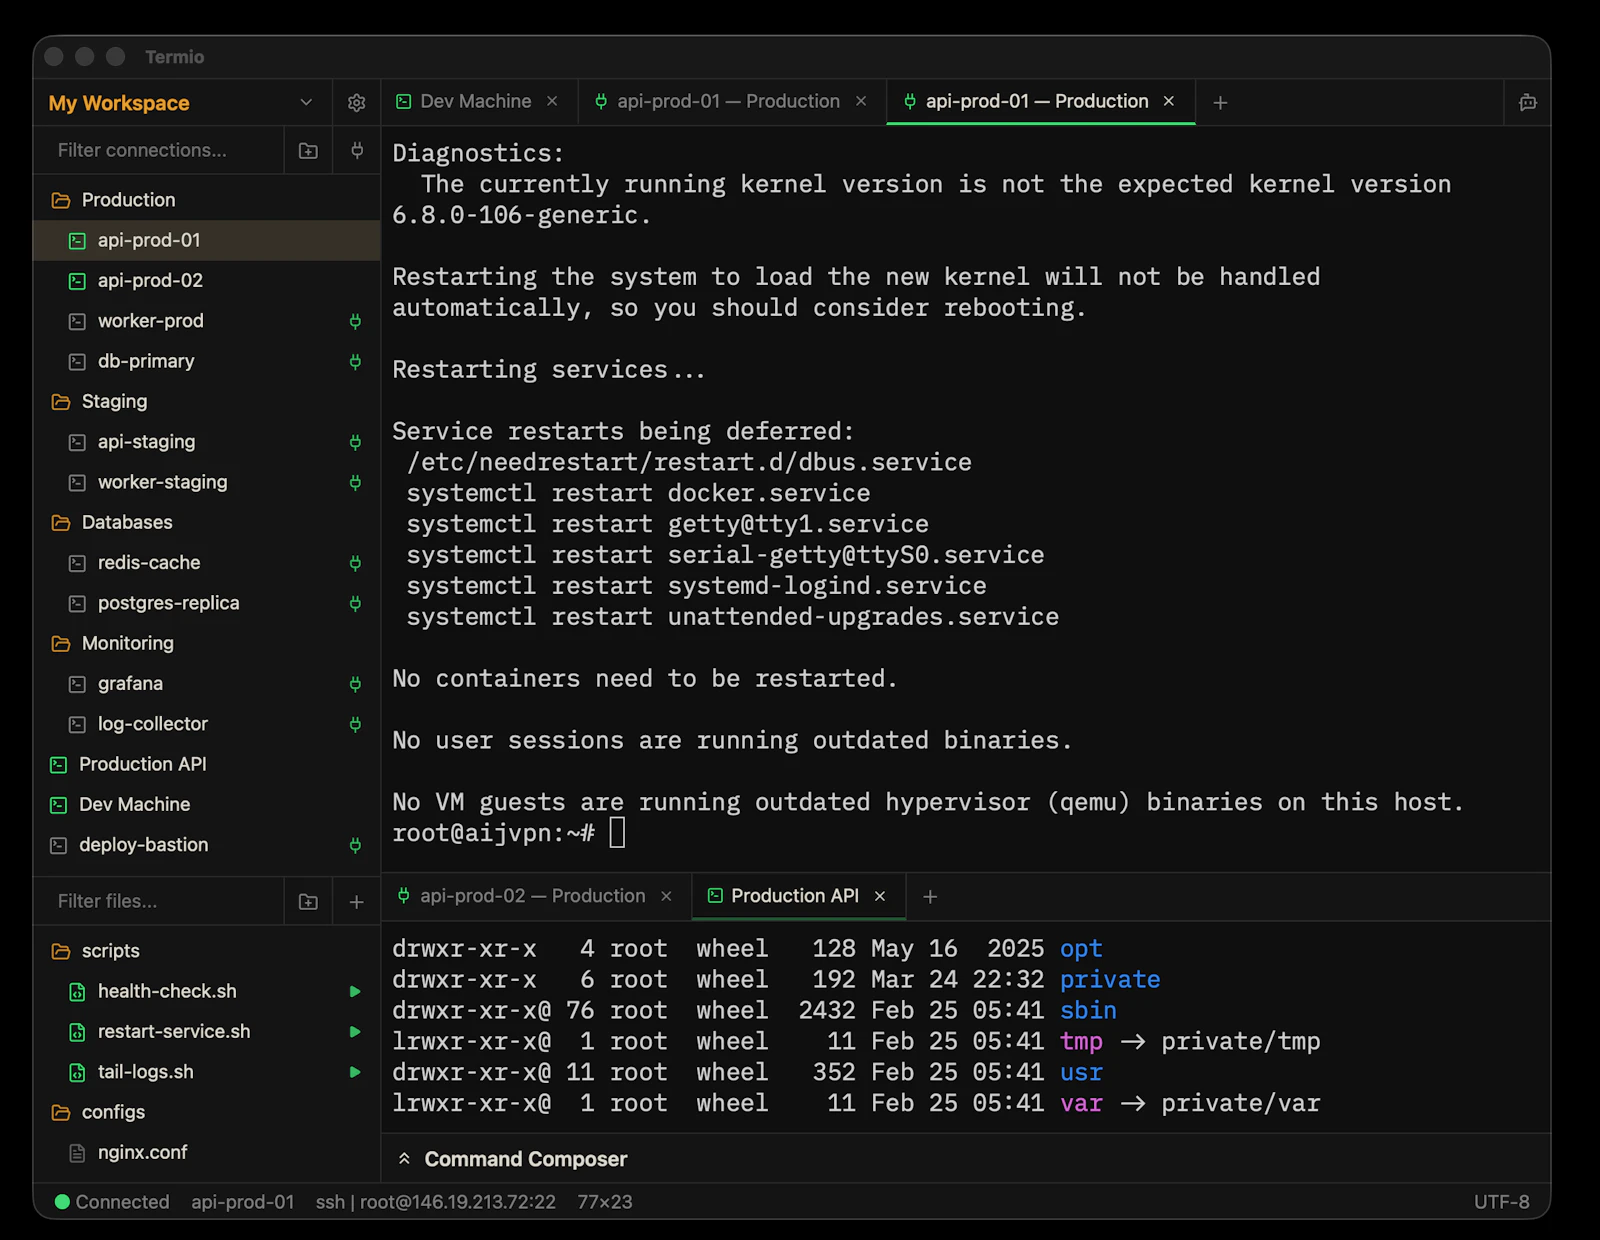This screenshot has width=1600, height=1240.
Task: Click the plug icon next to connections filter
Action: pos(357,151)
